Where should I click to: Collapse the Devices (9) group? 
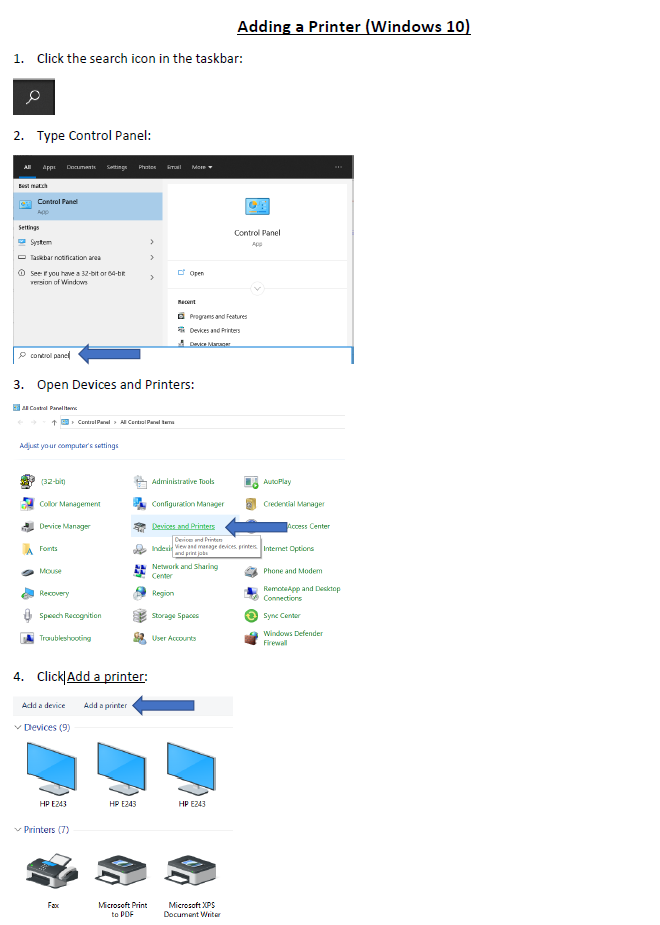pyautogui.click(x=18, y=727)
